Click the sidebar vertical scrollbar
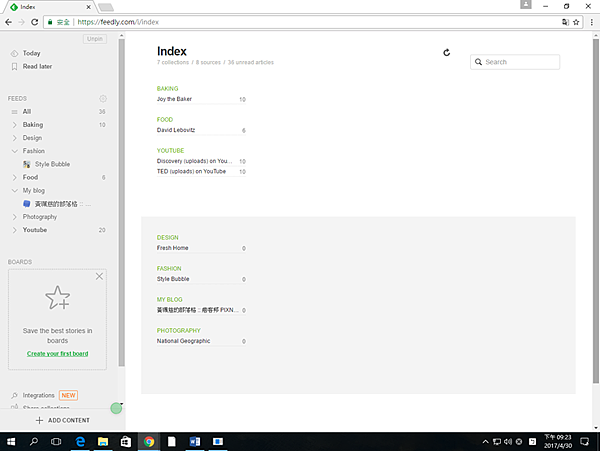Viewport: 600px width, 451px height. click(x=121, y=202)
